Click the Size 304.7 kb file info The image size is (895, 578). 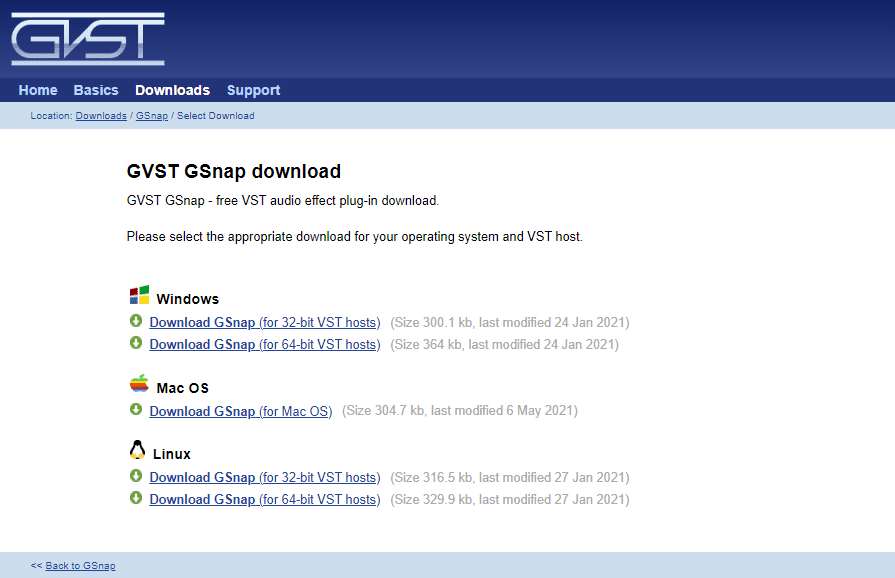pyautogui.click(x=460, y=411)
